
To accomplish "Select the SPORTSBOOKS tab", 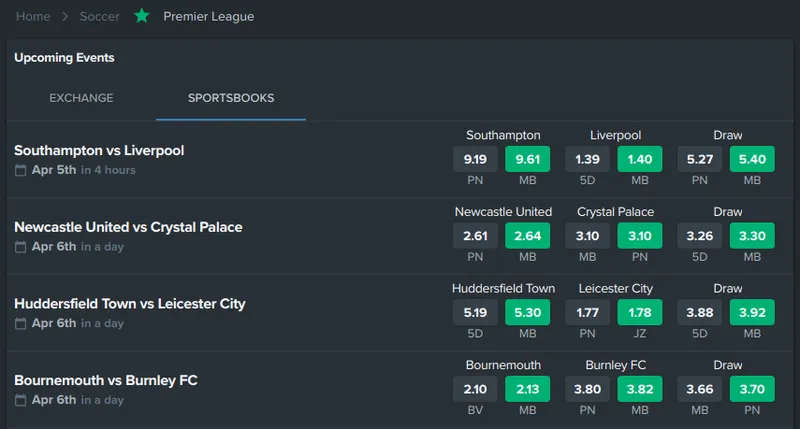I will click(x=231, y=98).
